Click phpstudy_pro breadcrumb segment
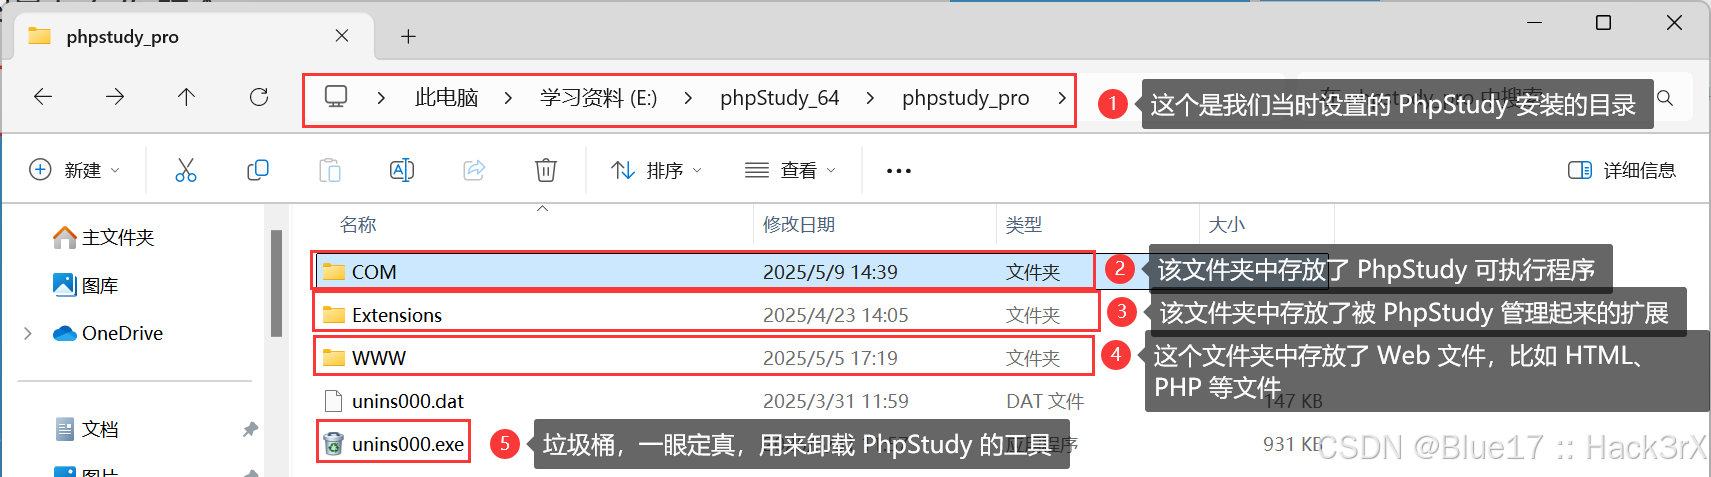Screen dimensions: 1711x477 pyautogui.click(x=965, y=98)
